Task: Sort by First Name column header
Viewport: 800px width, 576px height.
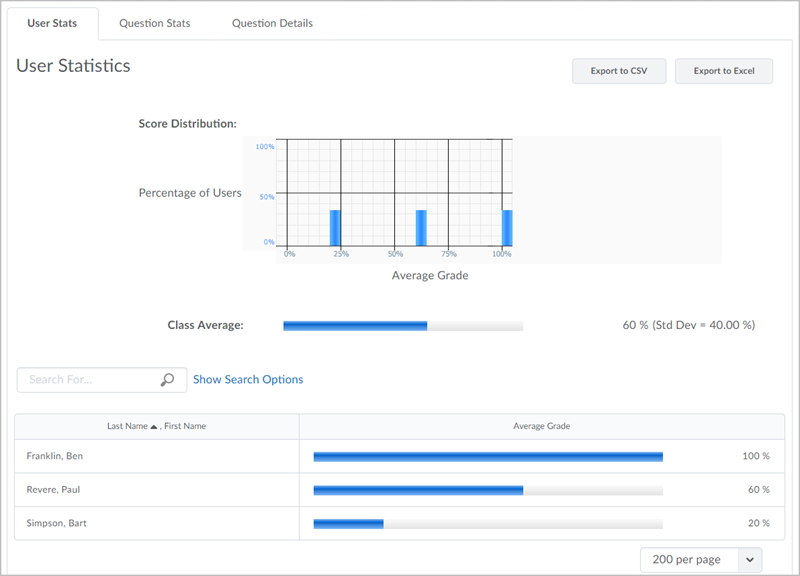Action: [x=185, y=426]
